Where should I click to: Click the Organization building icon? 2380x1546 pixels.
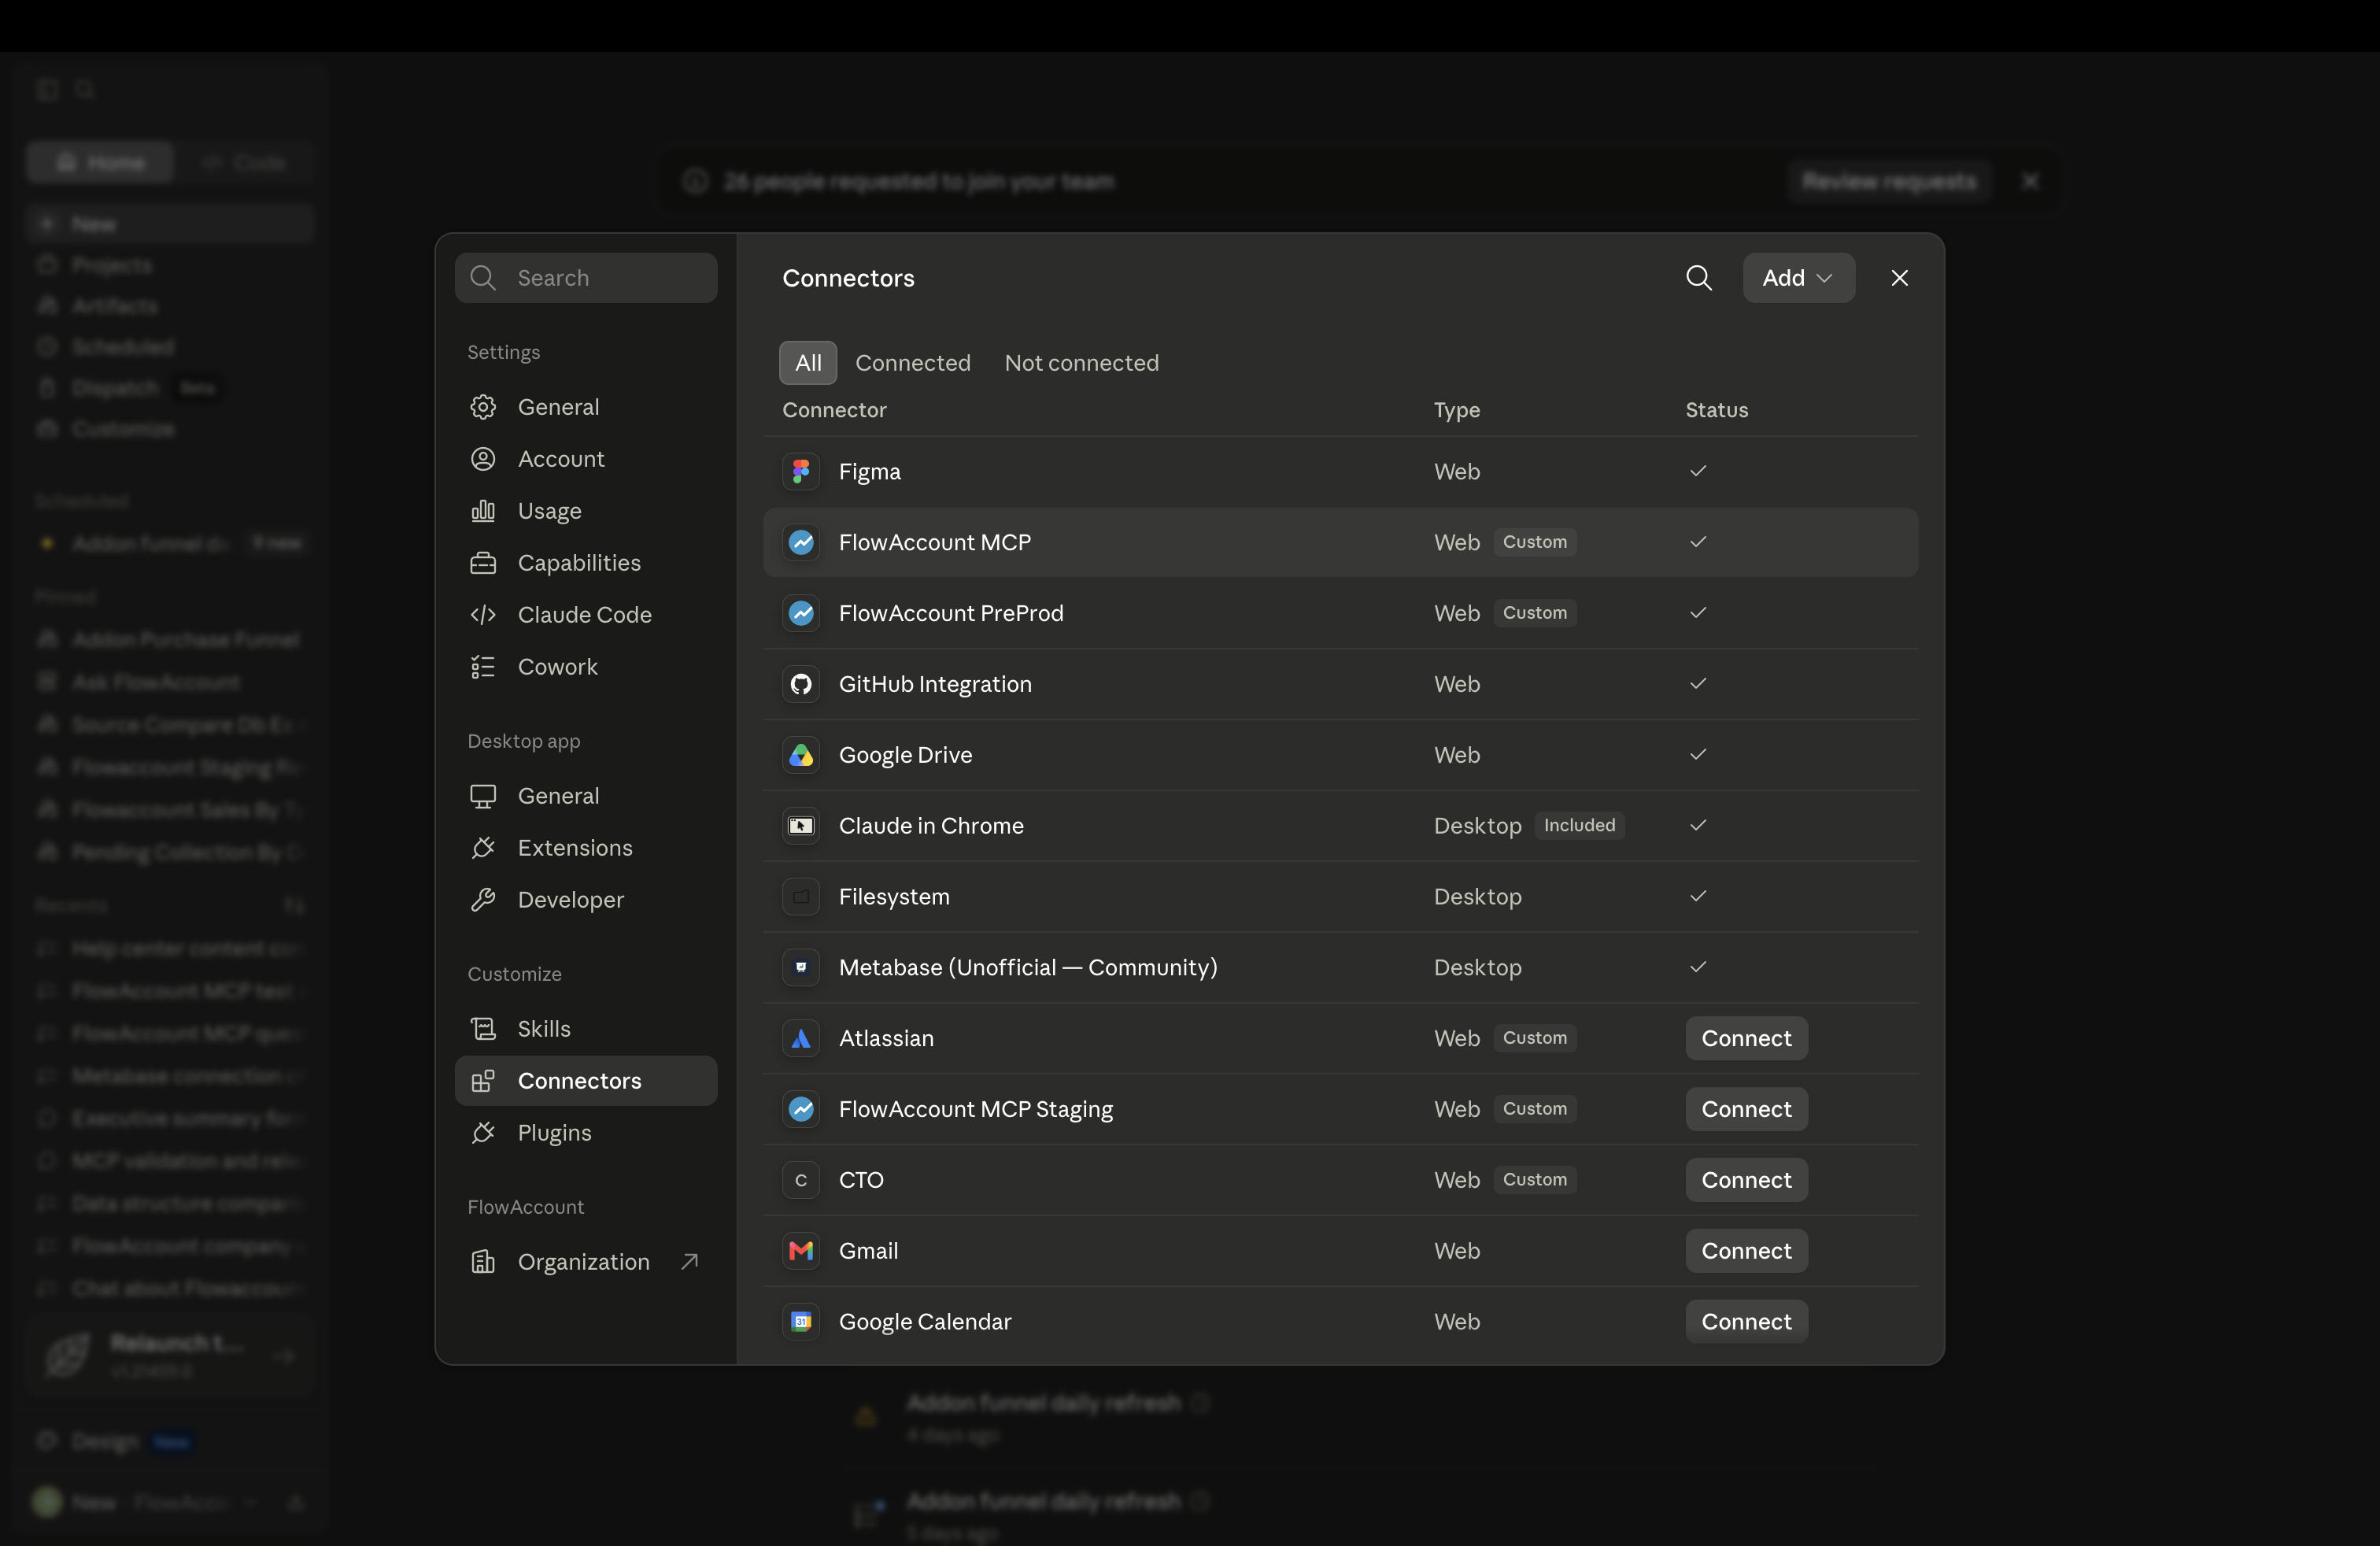pos(483,1262)
